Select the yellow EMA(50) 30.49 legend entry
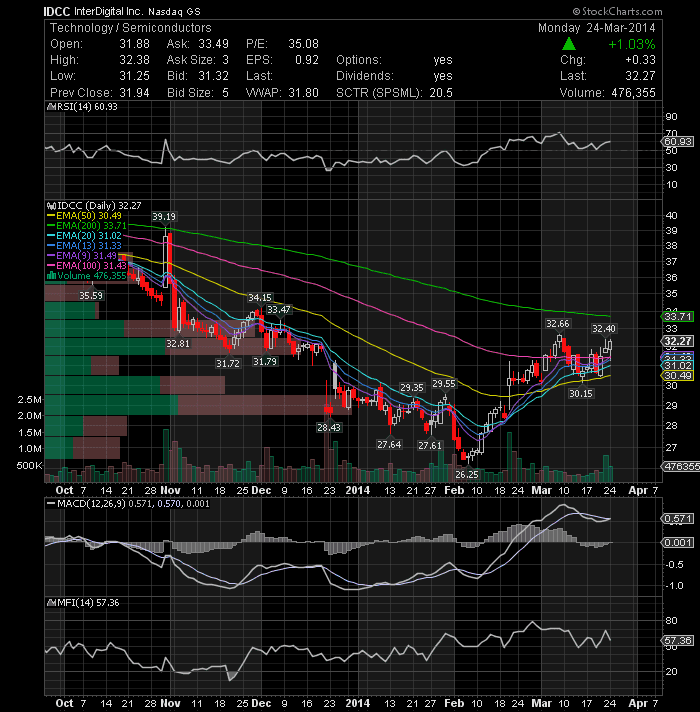This screenshot has width=700, height=712. (84, 216)
